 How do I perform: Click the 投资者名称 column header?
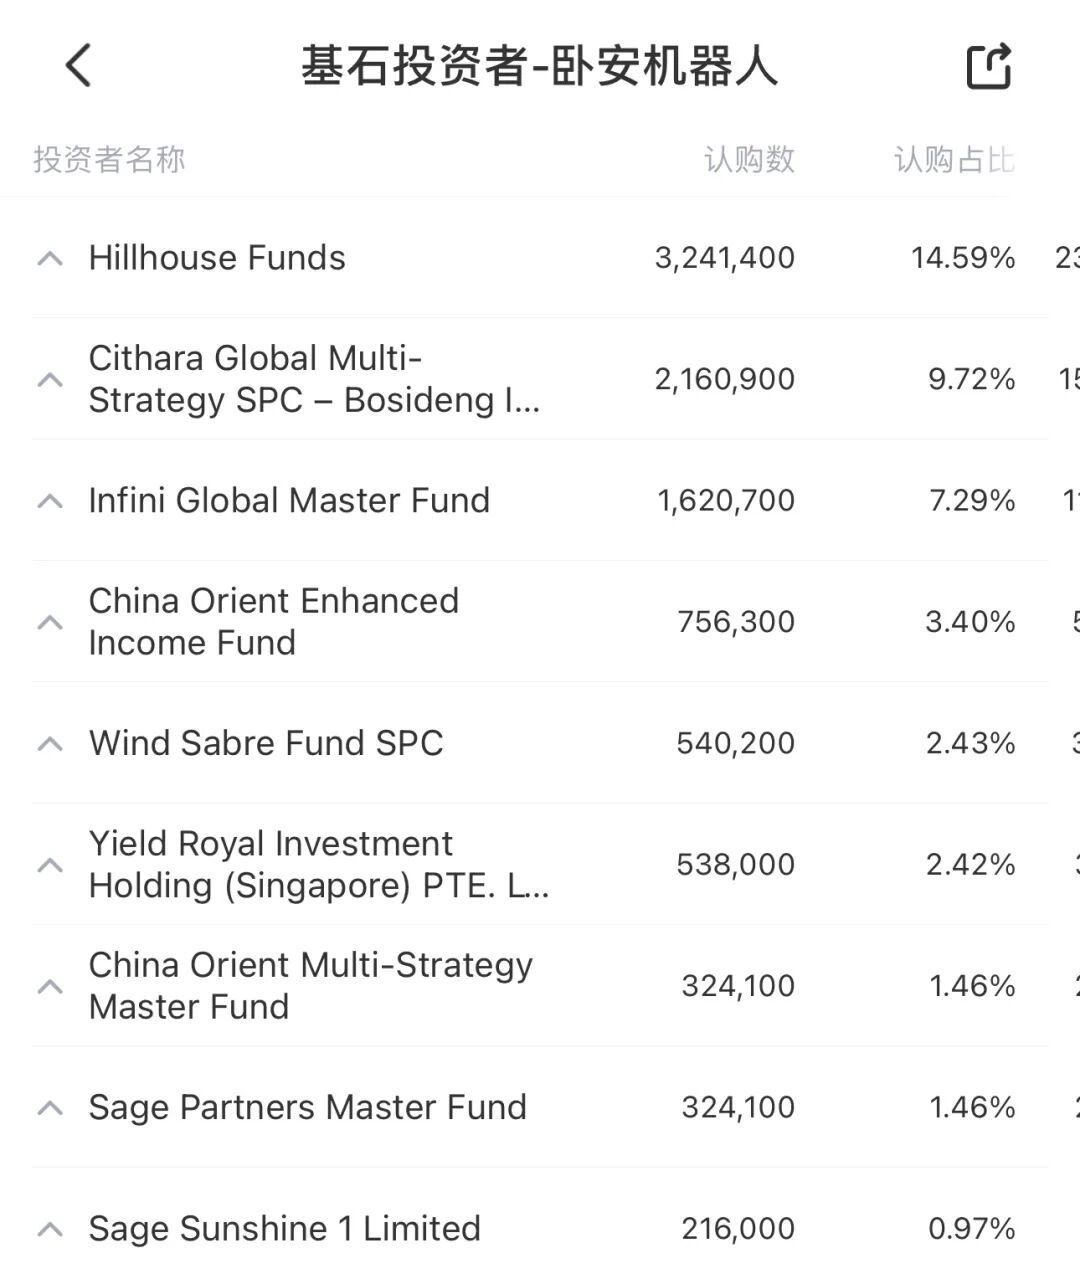click(x=109, y=159)
